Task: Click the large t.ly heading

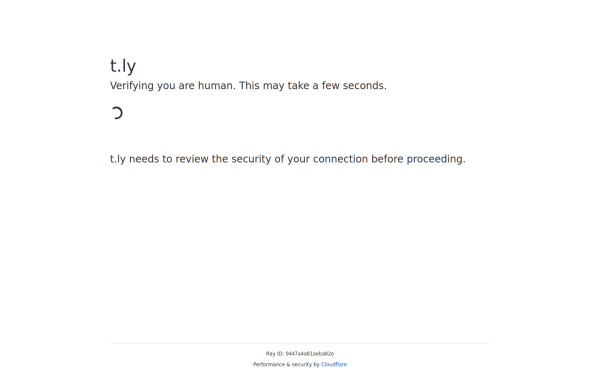Action: click(123, 66)
